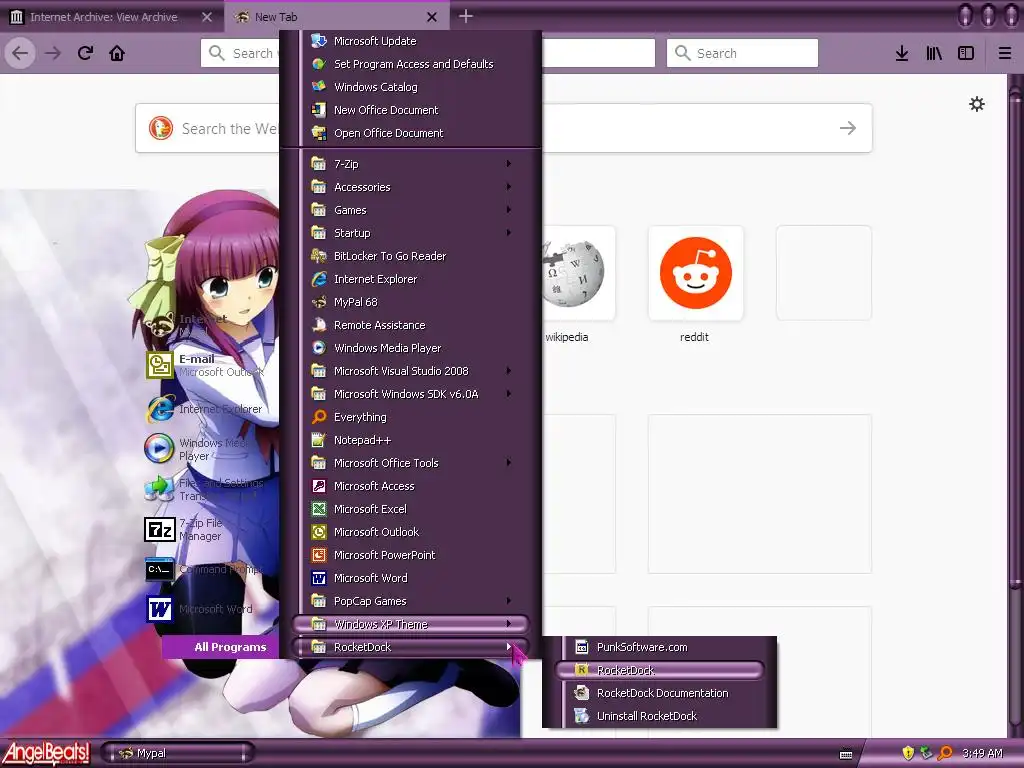
Task: Expand the Games submenu arrow
Action: point(509,210)
